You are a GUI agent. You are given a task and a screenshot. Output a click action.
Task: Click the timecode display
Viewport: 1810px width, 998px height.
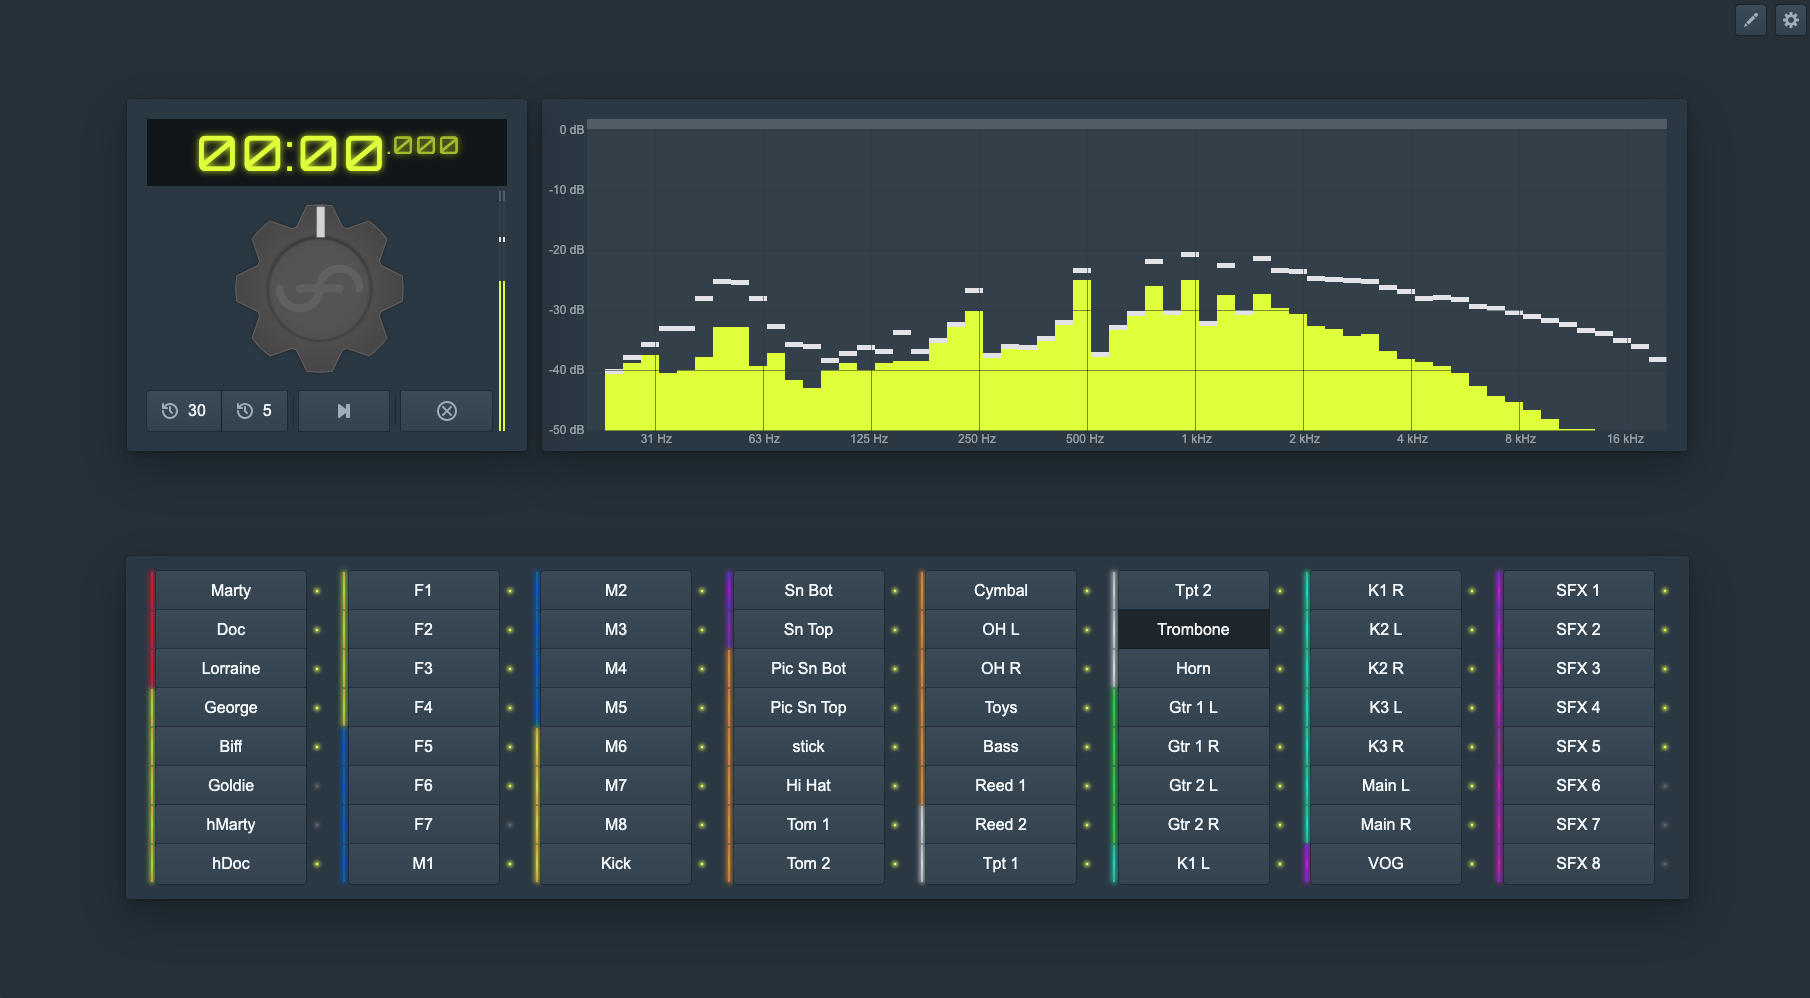pos(327,152)
